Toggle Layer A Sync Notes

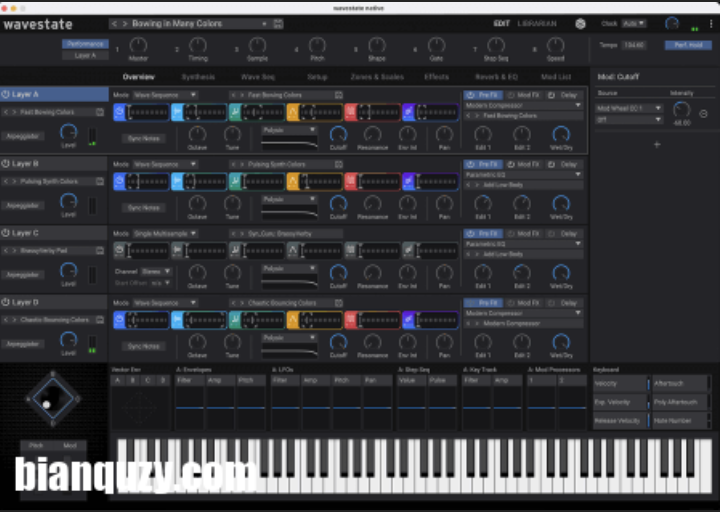(143, 138)
